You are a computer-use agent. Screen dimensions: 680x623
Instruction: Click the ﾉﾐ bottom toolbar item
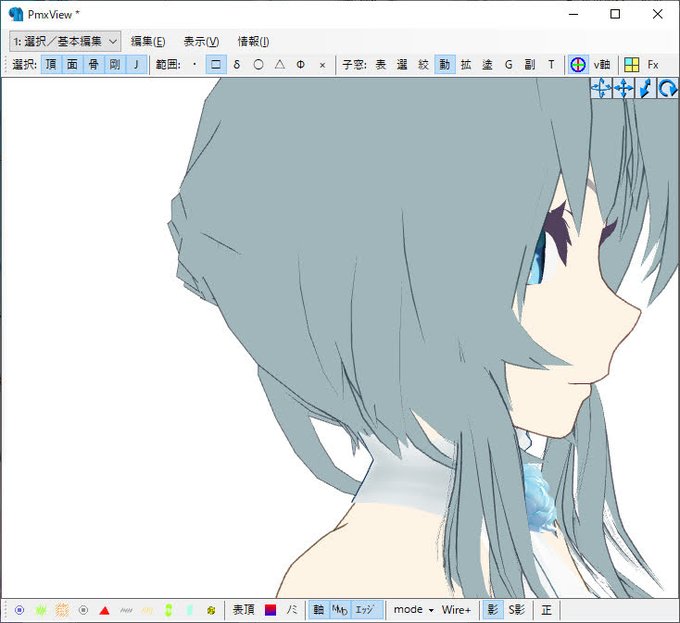pos(292,610)
